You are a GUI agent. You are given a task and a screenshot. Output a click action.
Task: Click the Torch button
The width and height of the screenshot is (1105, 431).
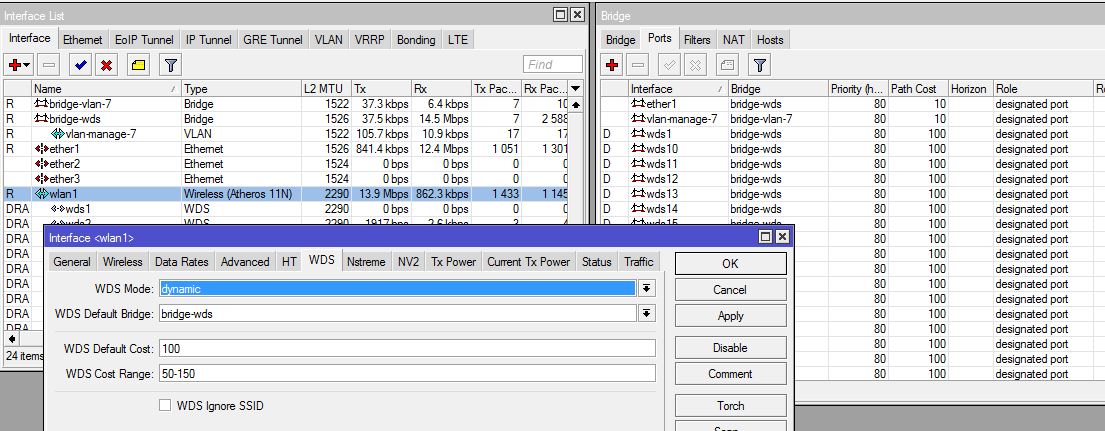click(730, 405)
